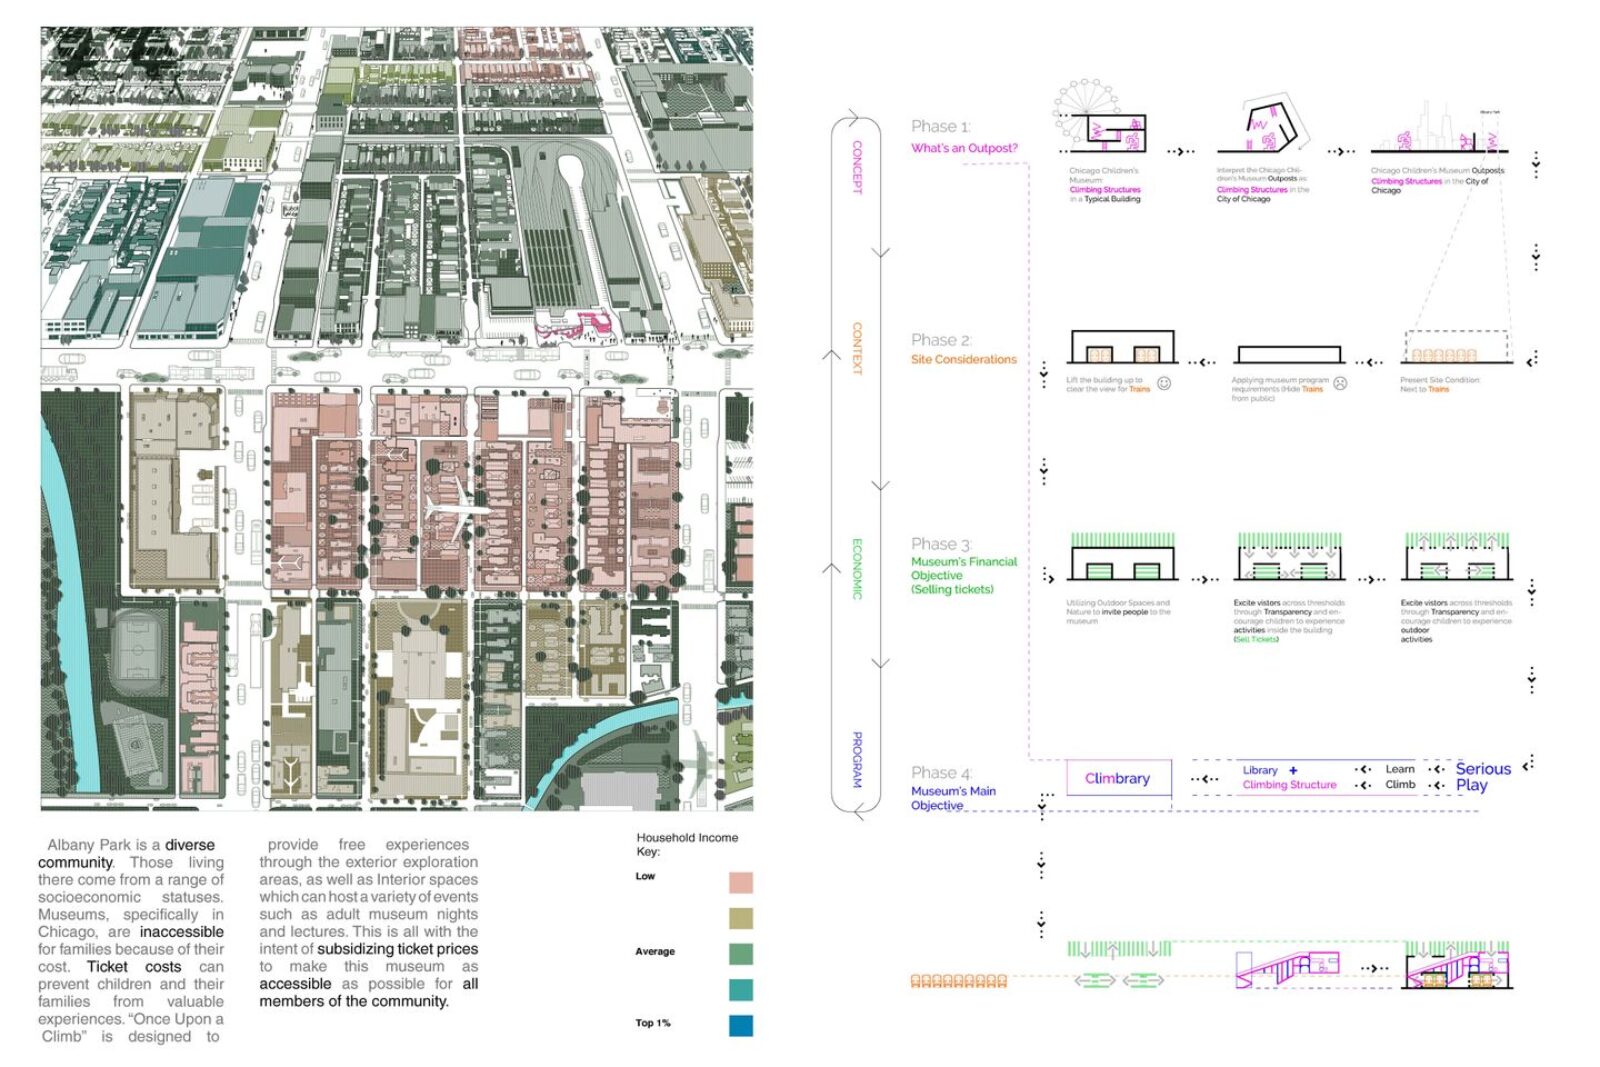Click the Chicago skyline diagram in Phase 1

point(1439,127)
